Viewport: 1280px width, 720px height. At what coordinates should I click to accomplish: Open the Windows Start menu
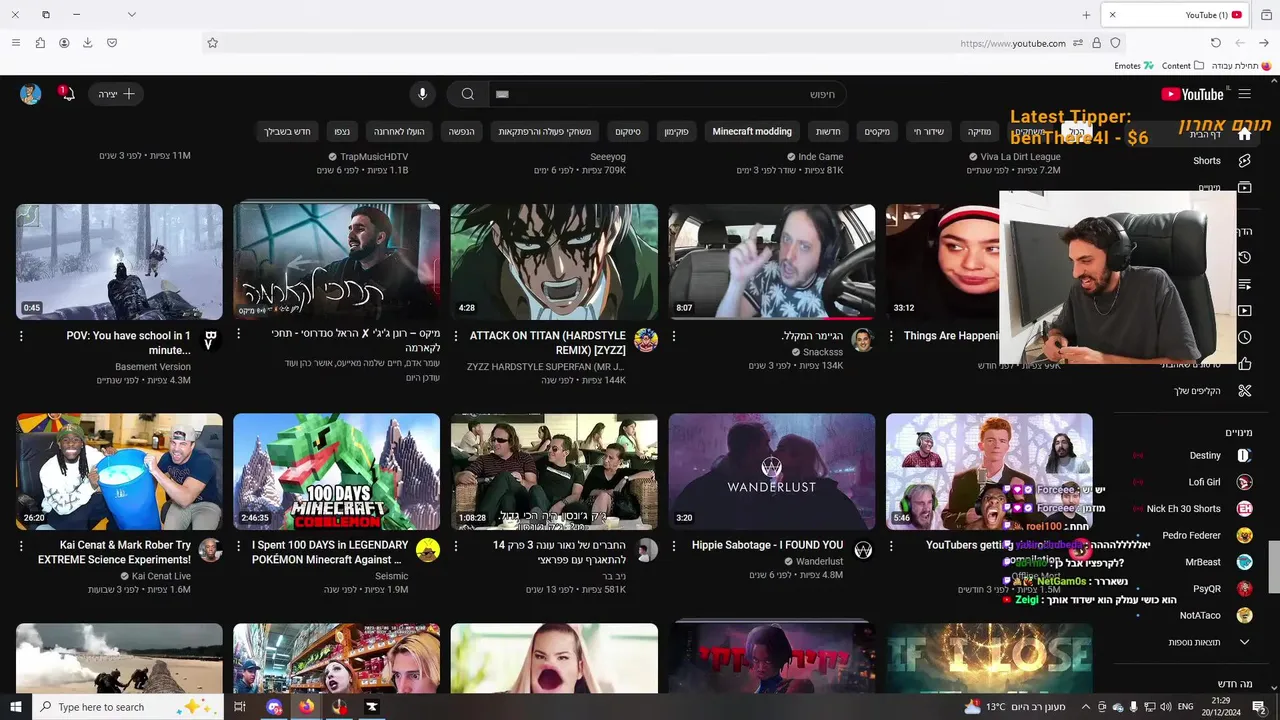click(16, 706)
